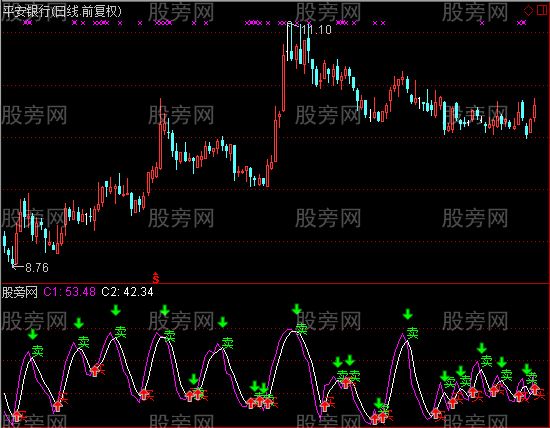
Task: Click the C1: 53.48 indicator value
Action: click(x=69, y=292)
